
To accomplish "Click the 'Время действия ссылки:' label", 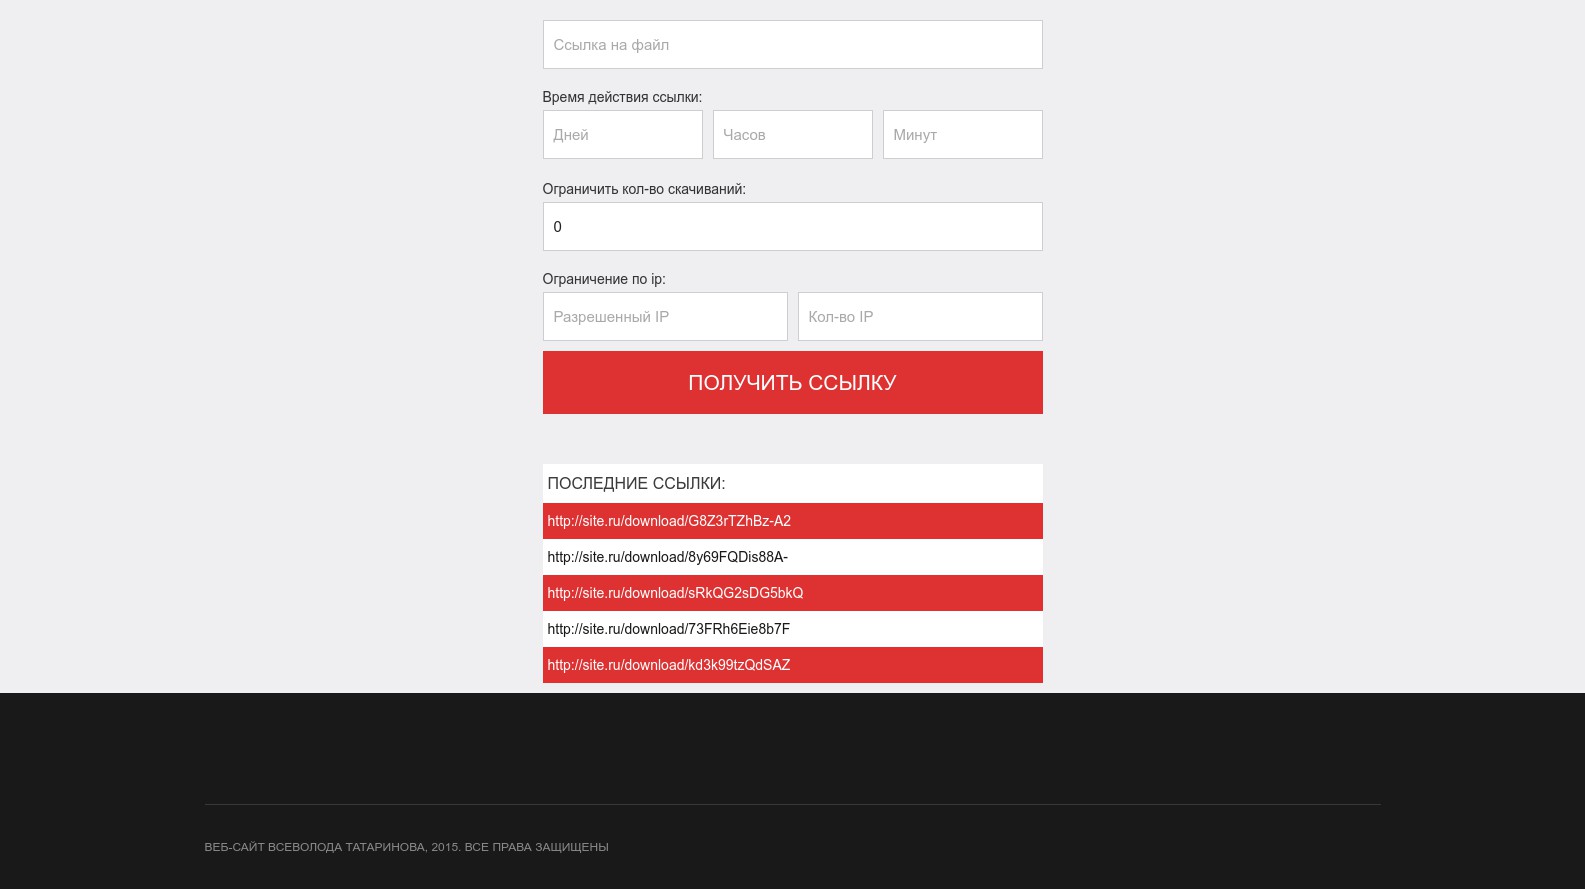I will pos(622,97).
